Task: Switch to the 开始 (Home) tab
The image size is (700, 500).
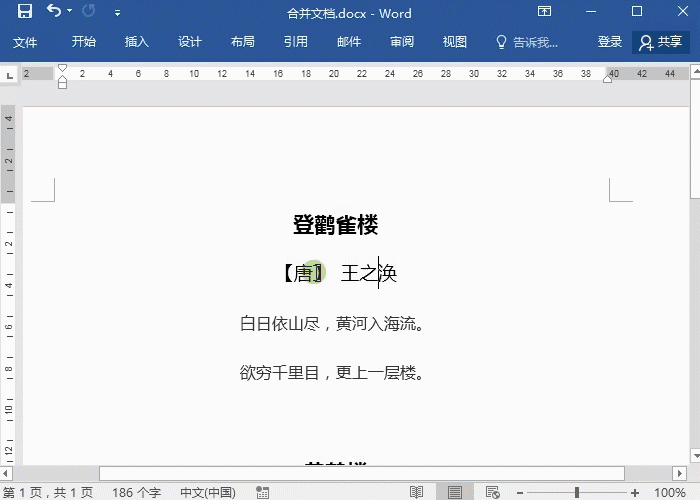Action: [x=83, y=42]
